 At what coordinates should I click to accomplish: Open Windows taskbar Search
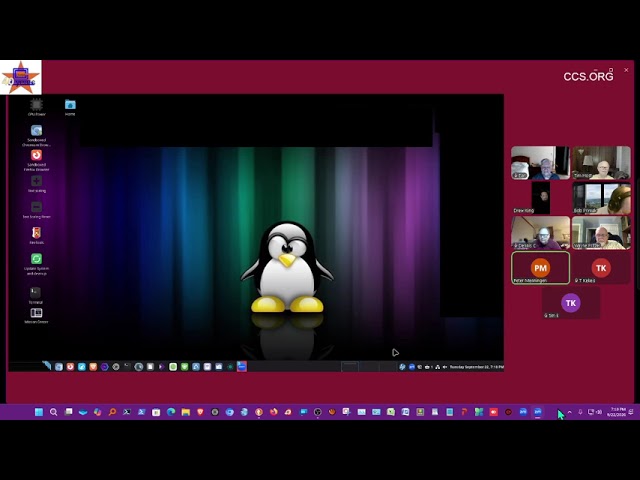click(x=53, y=412)
